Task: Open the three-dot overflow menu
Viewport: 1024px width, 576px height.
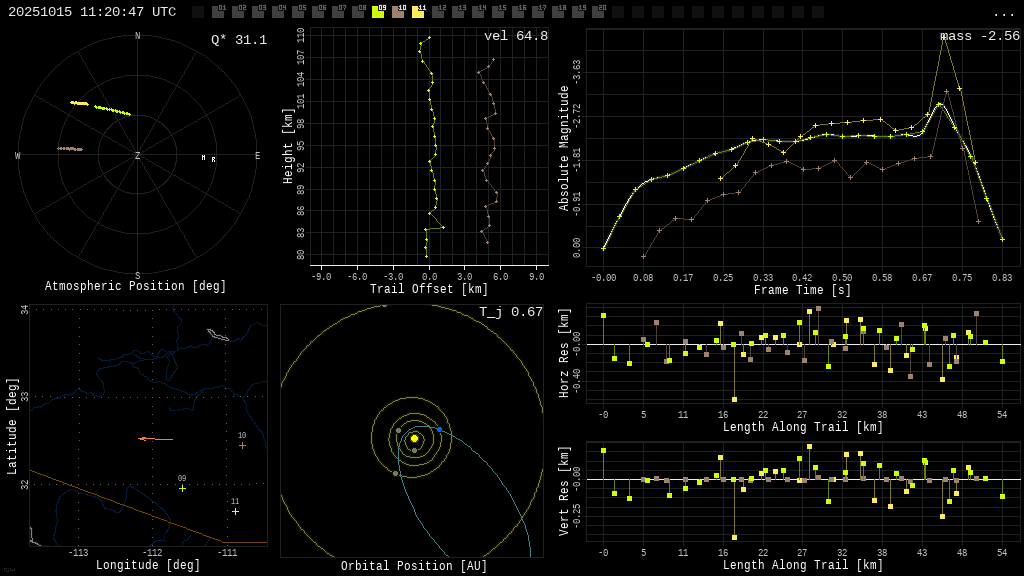Action: [1003, 13]
